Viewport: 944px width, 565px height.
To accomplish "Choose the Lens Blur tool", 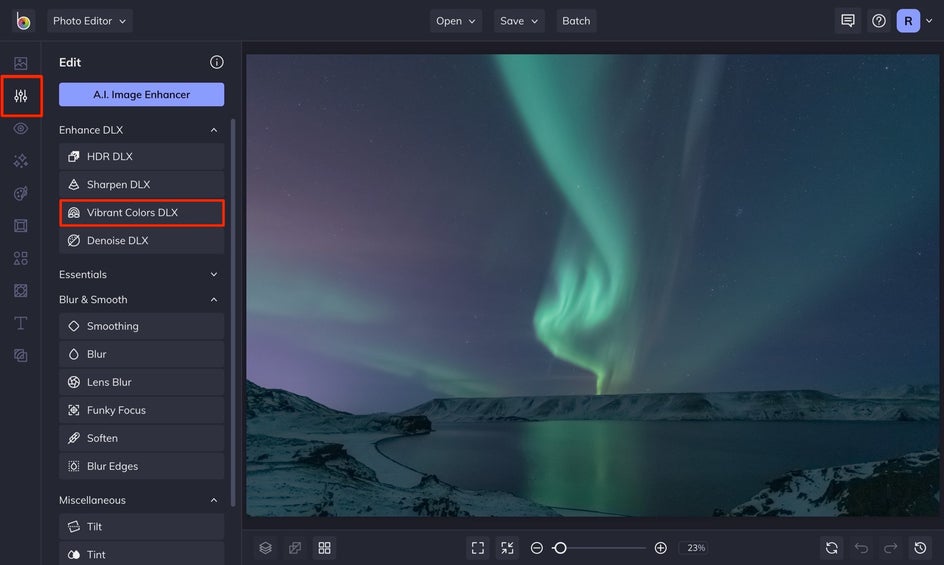I will [x=141, y=382].
